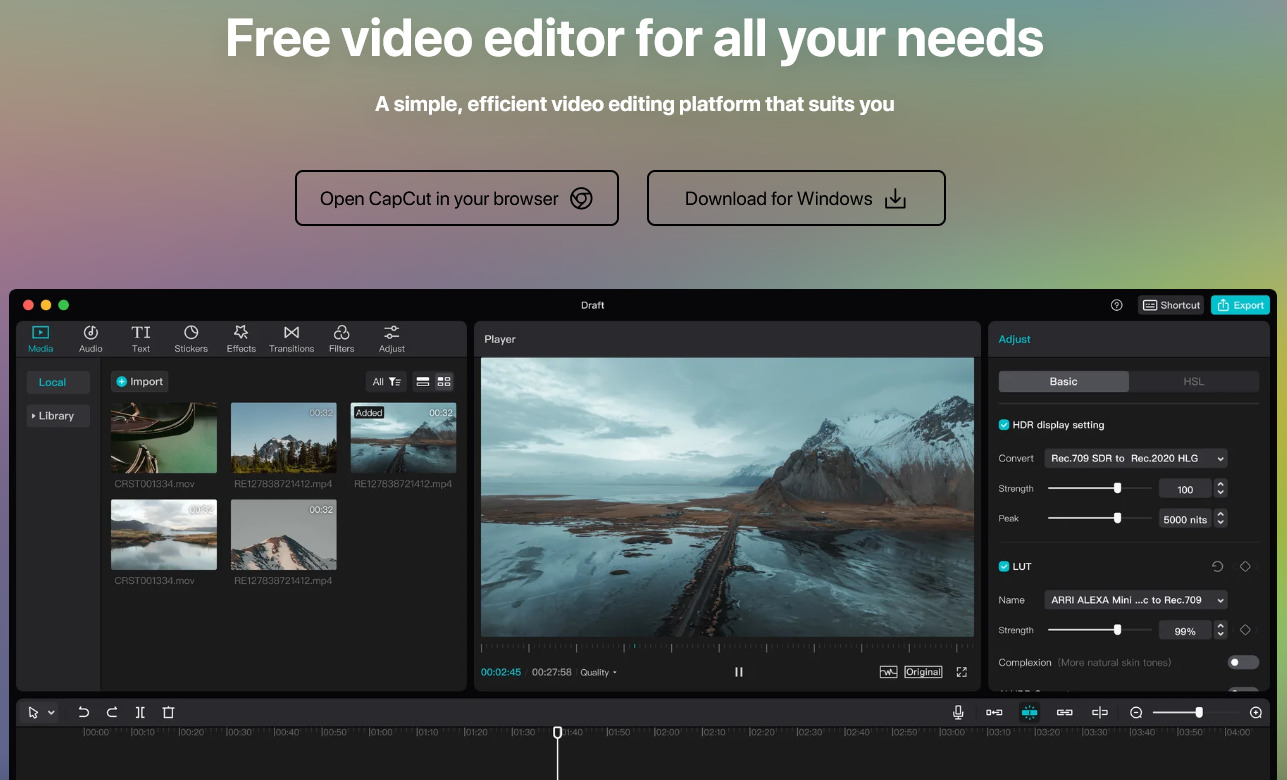
Task: Open the video scopes waveform icon
Action: 888,672
